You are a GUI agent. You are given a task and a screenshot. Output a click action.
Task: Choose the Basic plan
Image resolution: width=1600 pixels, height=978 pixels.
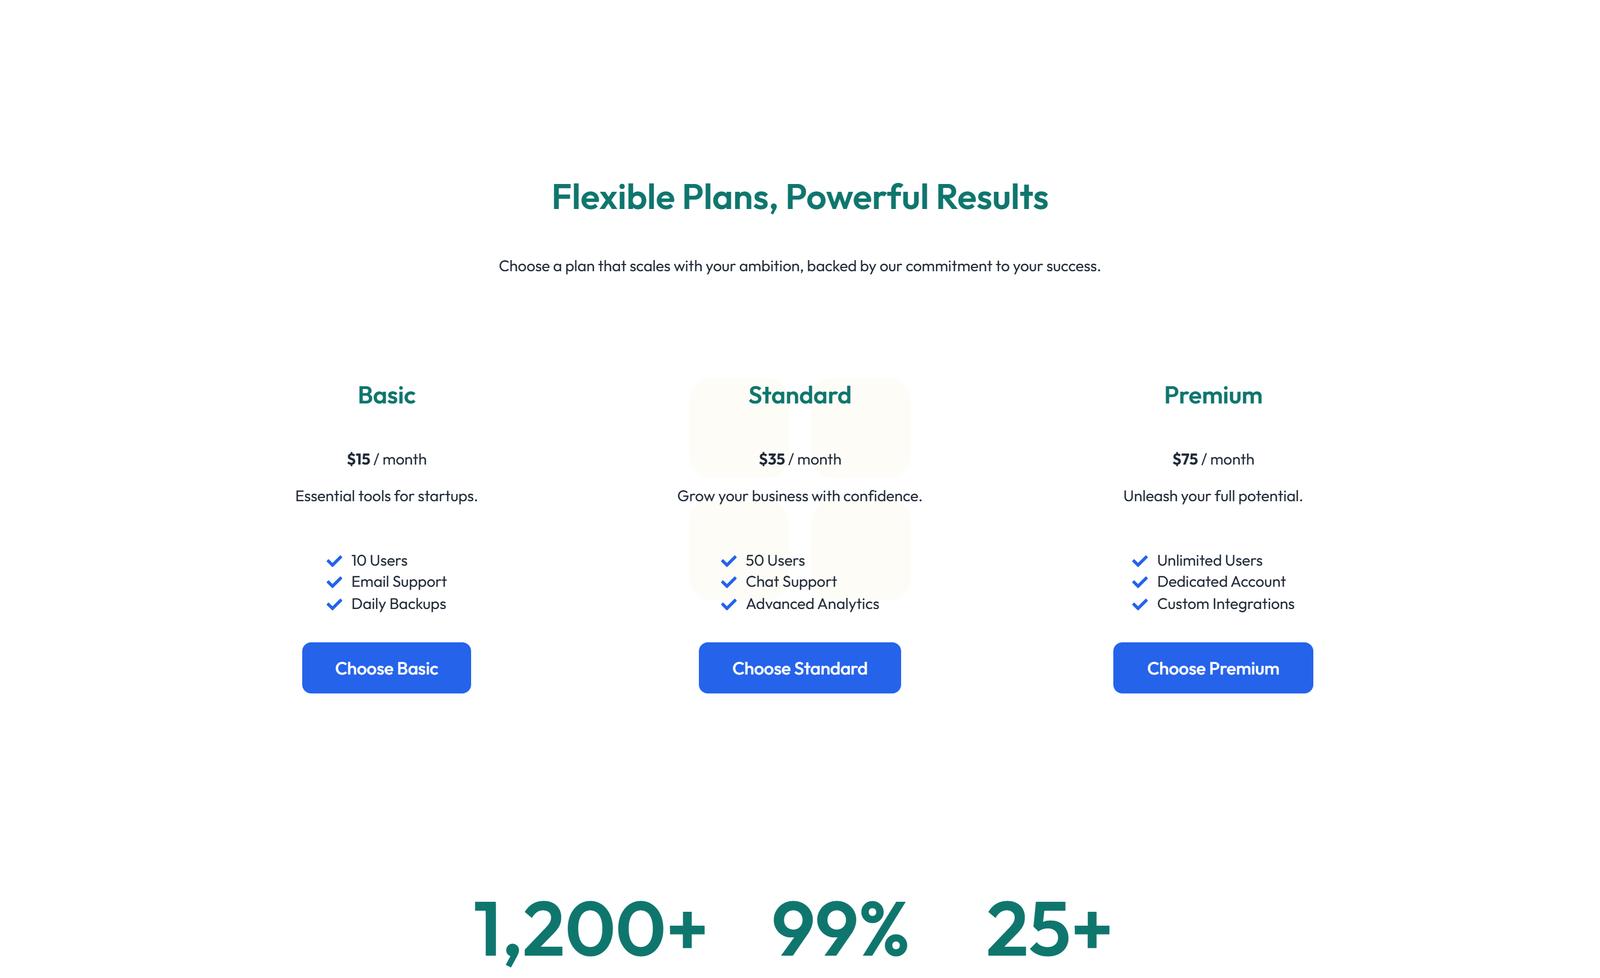pyautogui.click(x=386, y=668)
